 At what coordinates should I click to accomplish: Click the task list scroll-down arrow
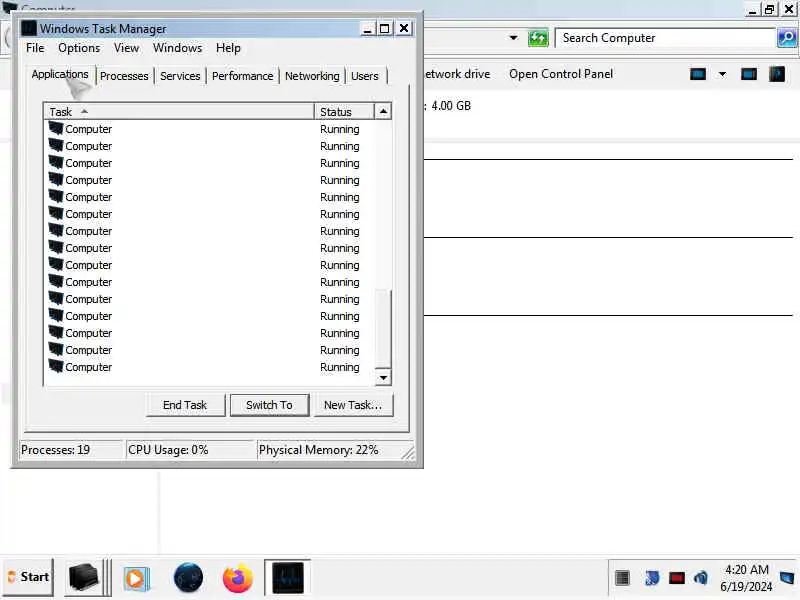click(x=383, y=378)
